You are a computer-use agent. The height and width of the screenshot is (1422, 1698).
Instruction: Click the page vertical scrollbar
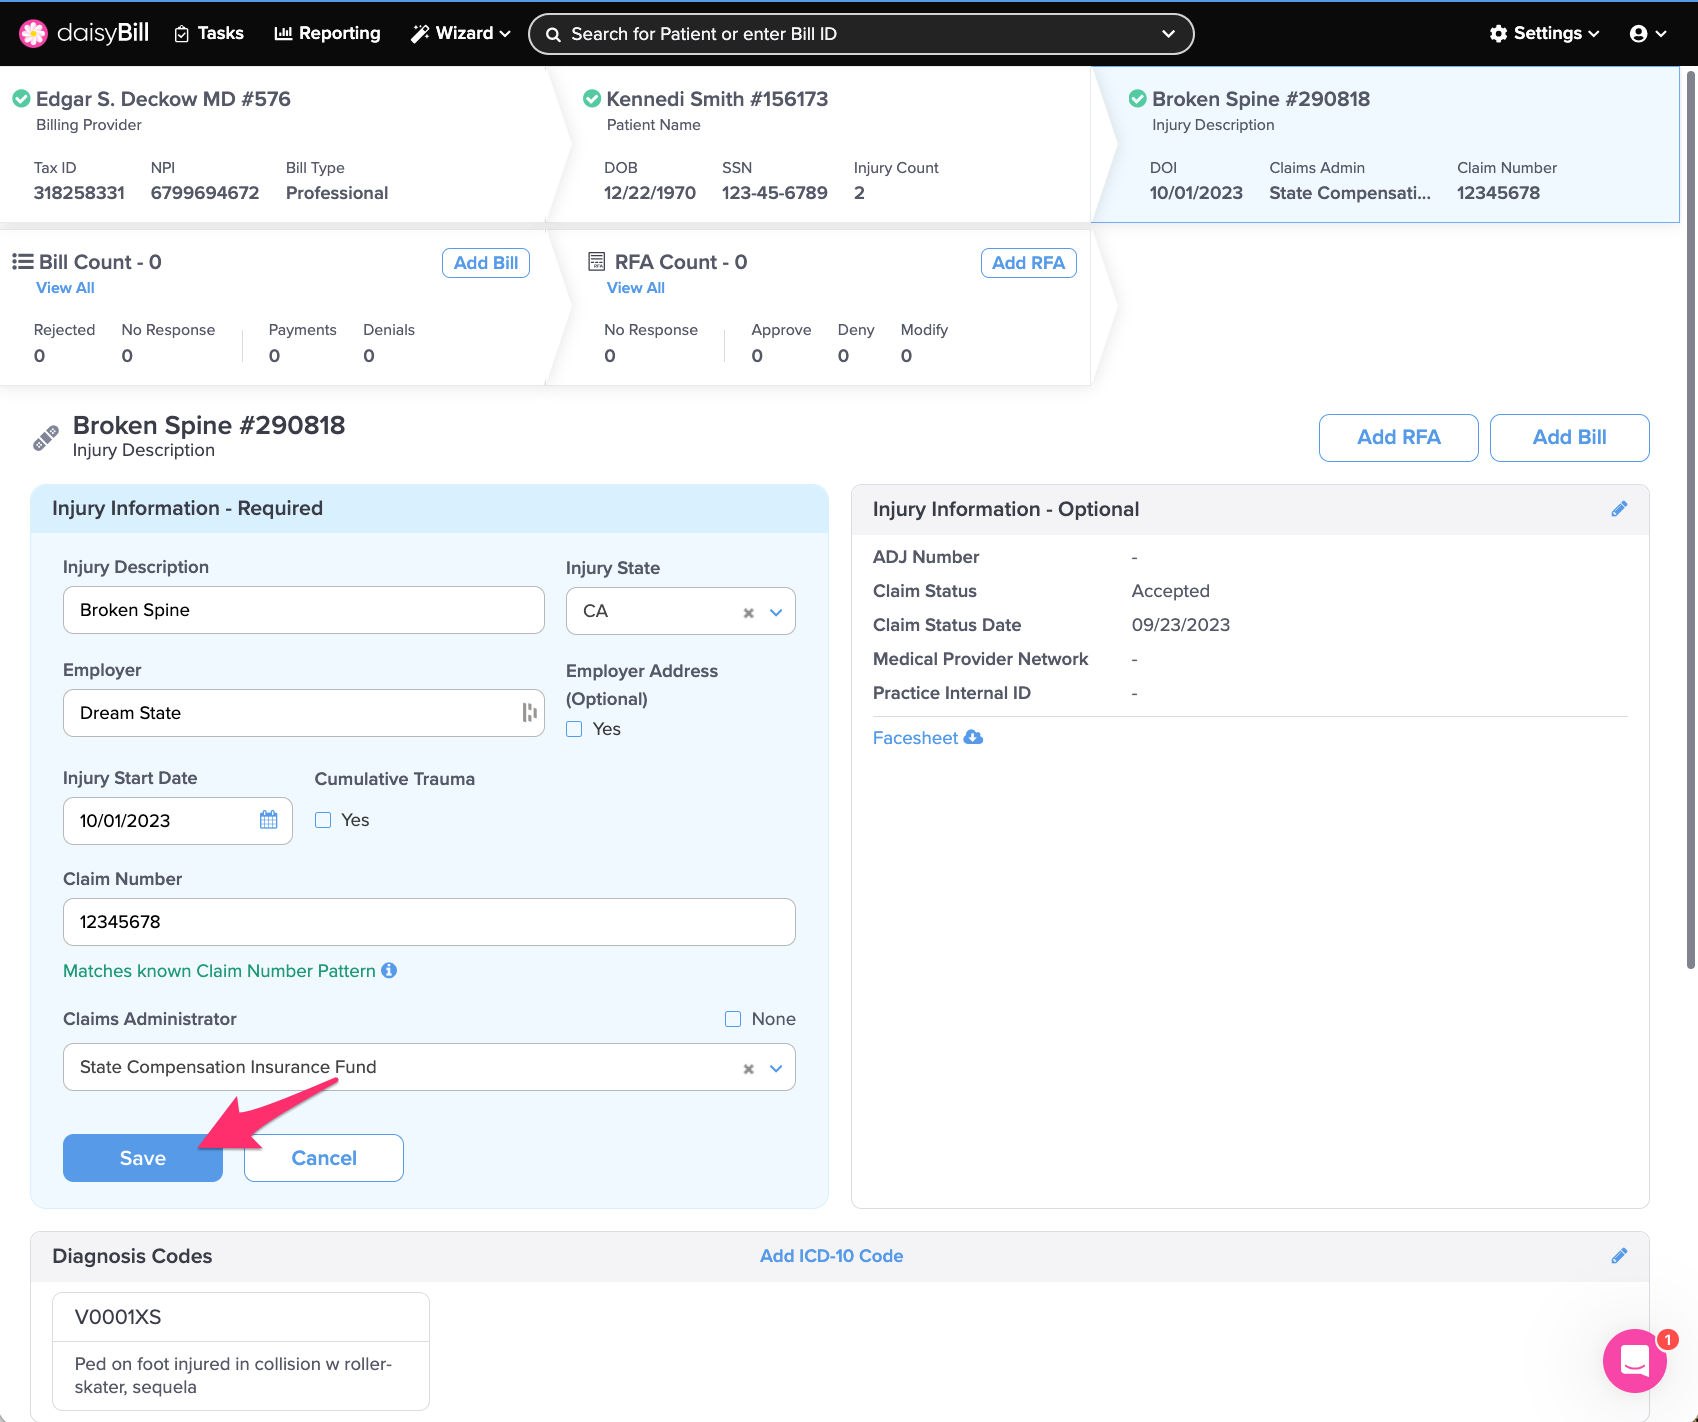1690,520
